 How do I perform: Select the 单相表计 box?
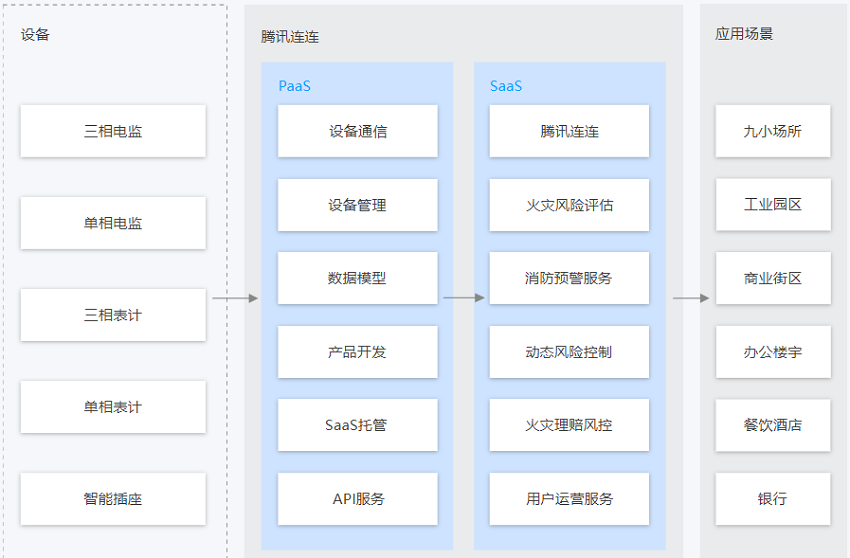pyautogui.click(x=113, y=407)
